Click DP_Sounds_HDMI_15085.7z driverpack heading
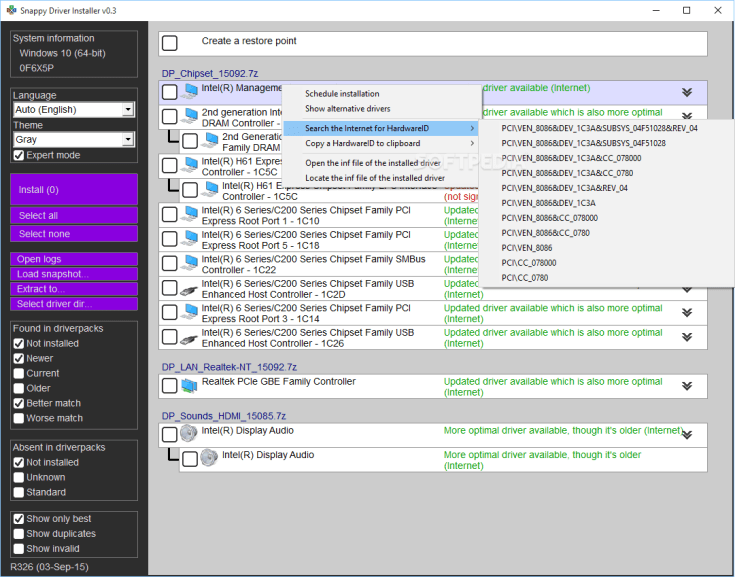The height and width of the screenshot is (577, 735). (x=224, y=416)
